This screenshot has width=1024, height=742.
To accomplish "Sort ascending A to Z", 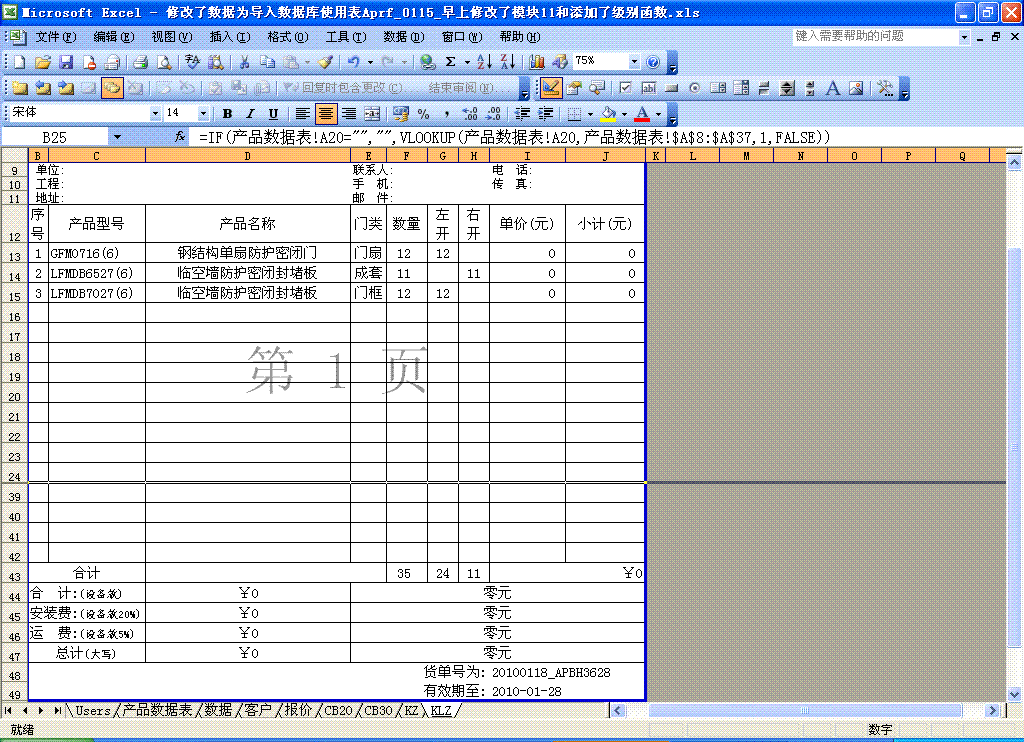I will click(484, 62).
